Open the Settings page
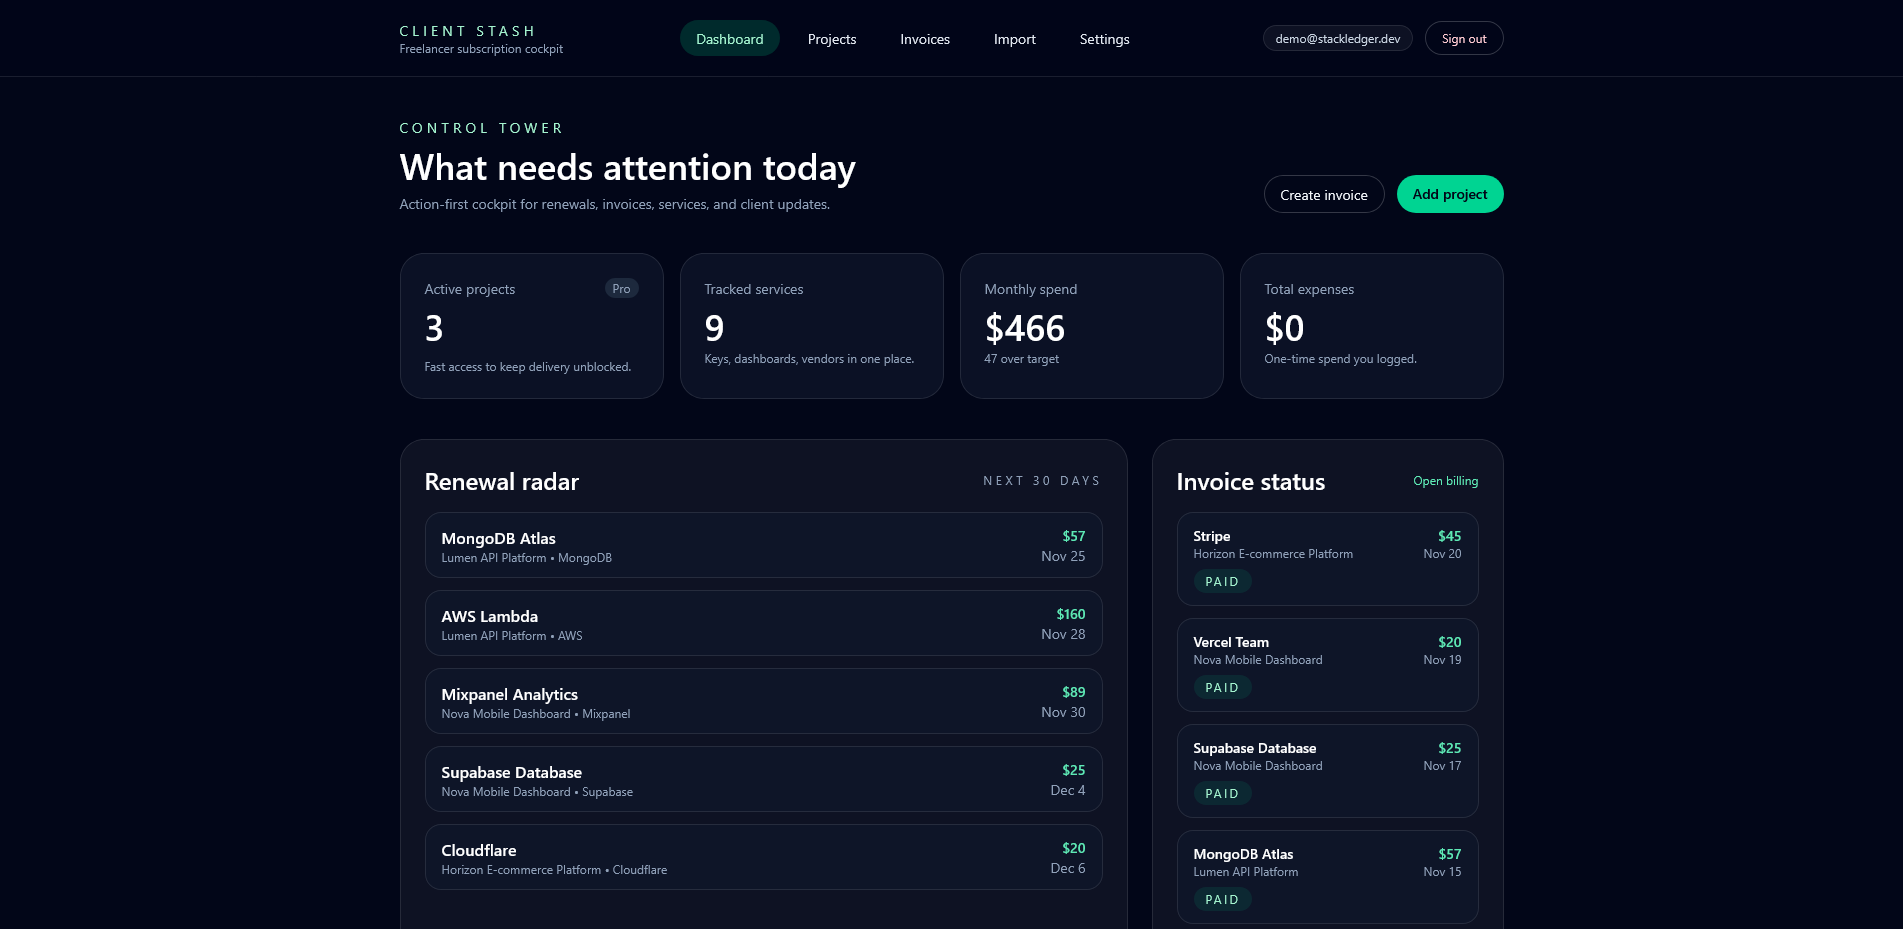The width and height of the screenshot is (1903, 929). [x=1104, y=39]
